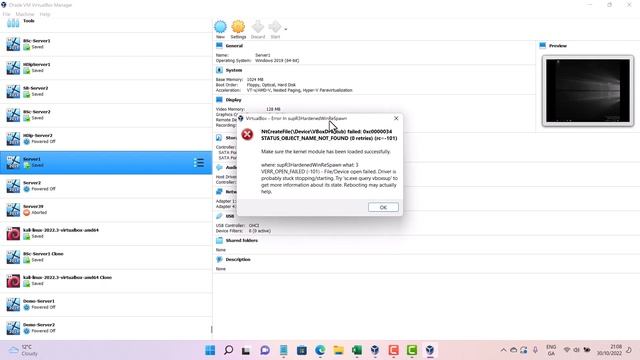
Task: Click the green Camtasia taskbar icon
Action: (x=411, y=350)
